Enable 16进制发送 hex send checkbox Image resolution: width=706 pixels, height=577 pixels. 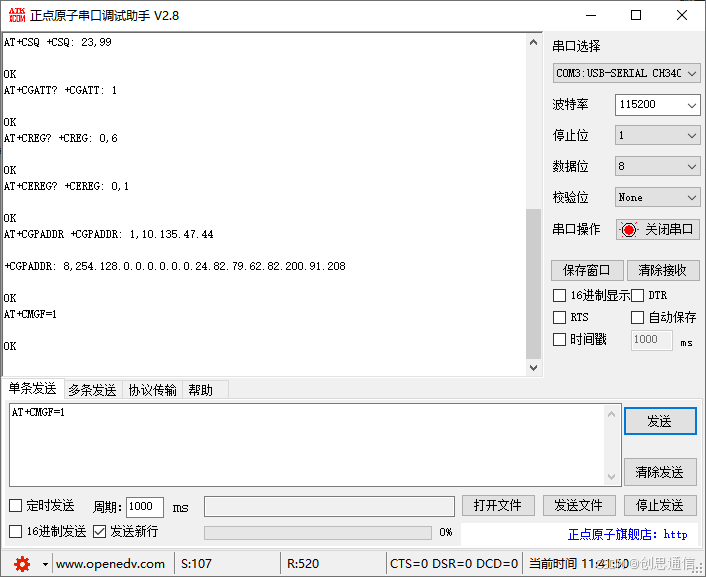(x=15, y=532)
